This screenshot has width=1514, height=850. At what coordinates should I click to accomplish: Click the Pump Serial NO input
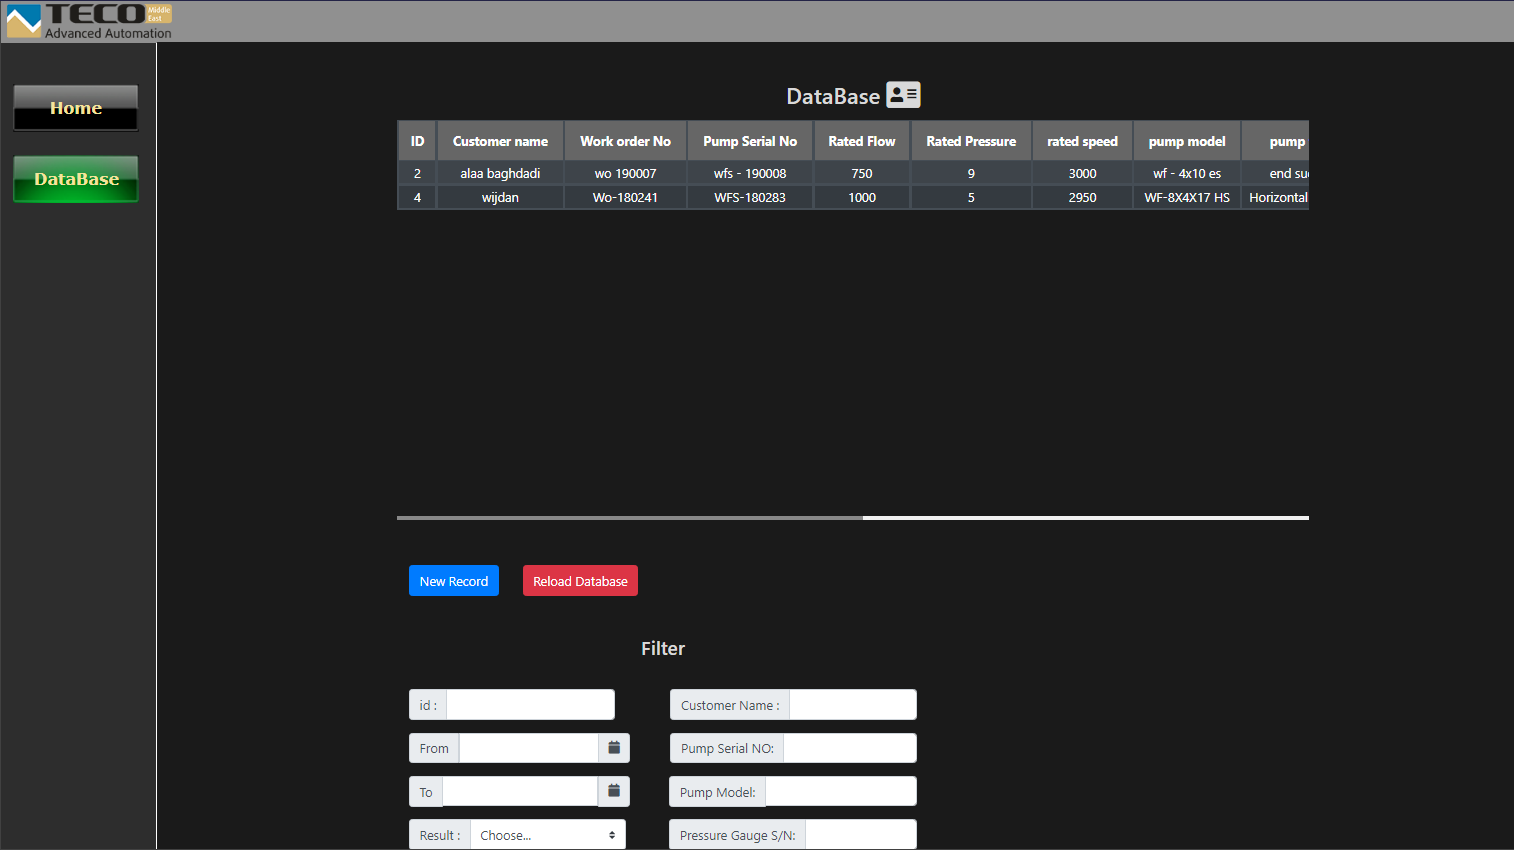click(849, 748)
